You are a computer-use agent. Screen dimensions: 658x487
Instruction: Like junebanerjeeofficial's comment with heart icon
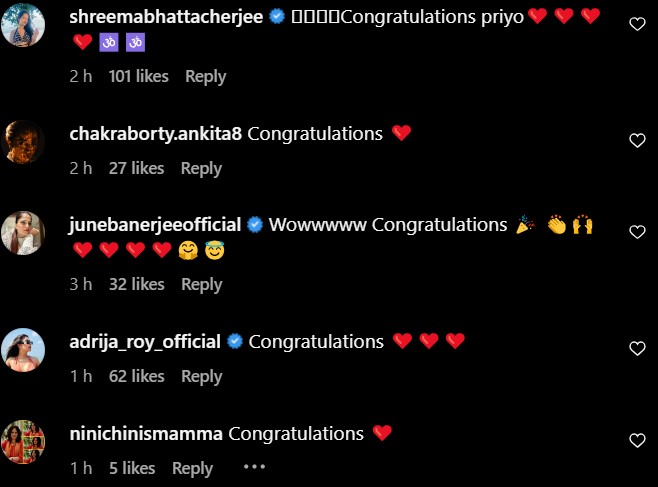[x=637, y=232]
